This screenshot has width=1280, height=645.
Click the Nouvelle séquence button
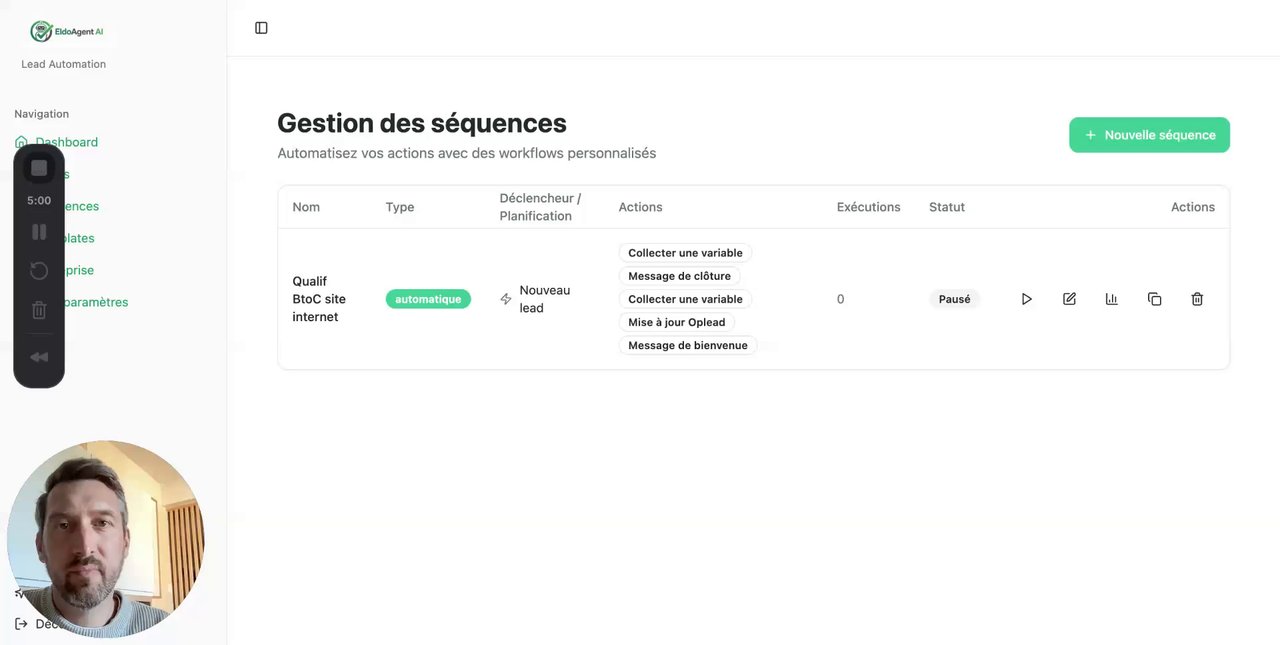1149,135
